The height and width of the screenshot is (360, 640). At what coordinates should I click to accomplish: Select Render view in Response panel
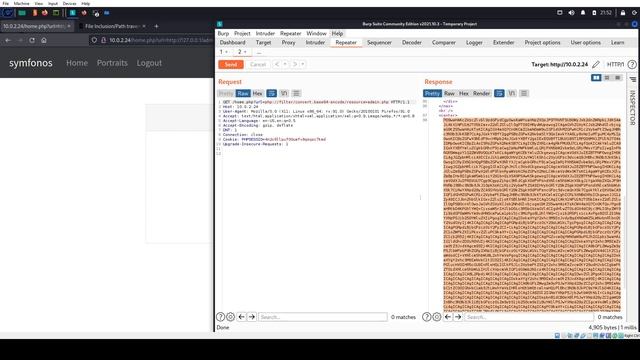coord(481,93)
